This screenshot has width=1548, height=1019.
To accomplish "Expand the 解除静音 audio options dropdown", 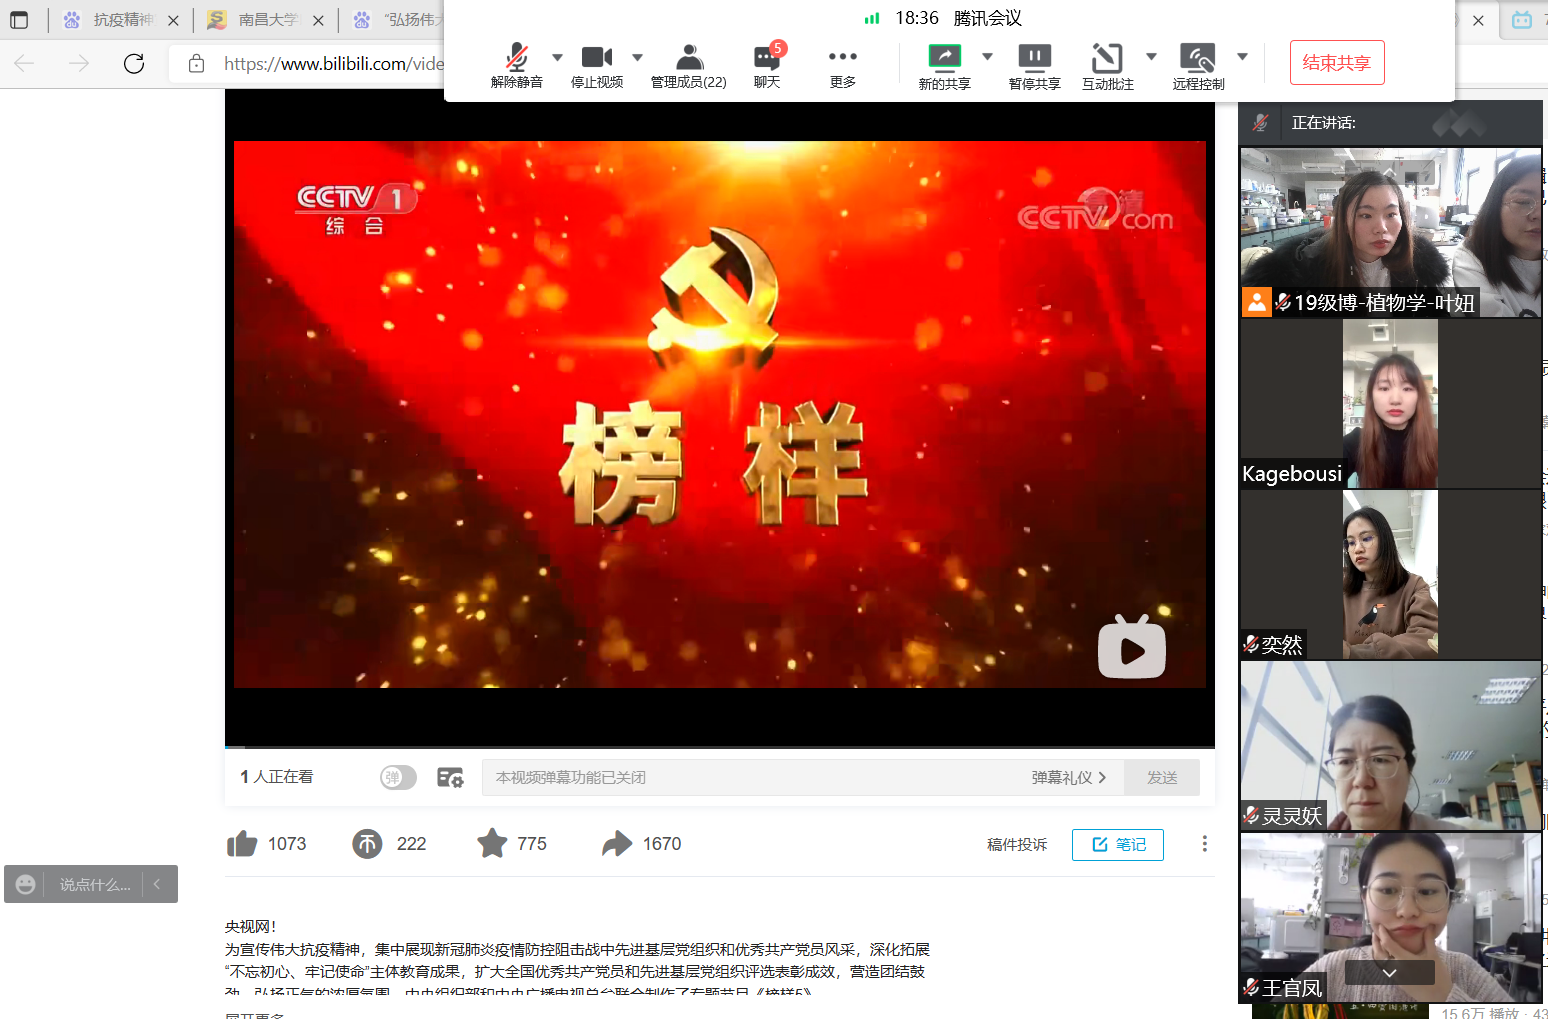I will (556, 57).
